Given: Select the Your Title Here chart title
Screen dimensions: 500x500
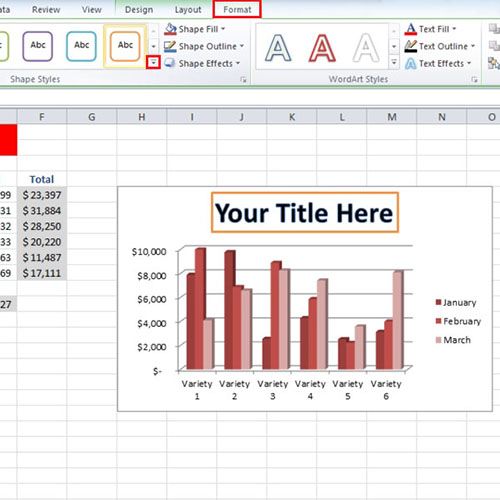Looking at the screenshot, I should [x=305, y=212].
